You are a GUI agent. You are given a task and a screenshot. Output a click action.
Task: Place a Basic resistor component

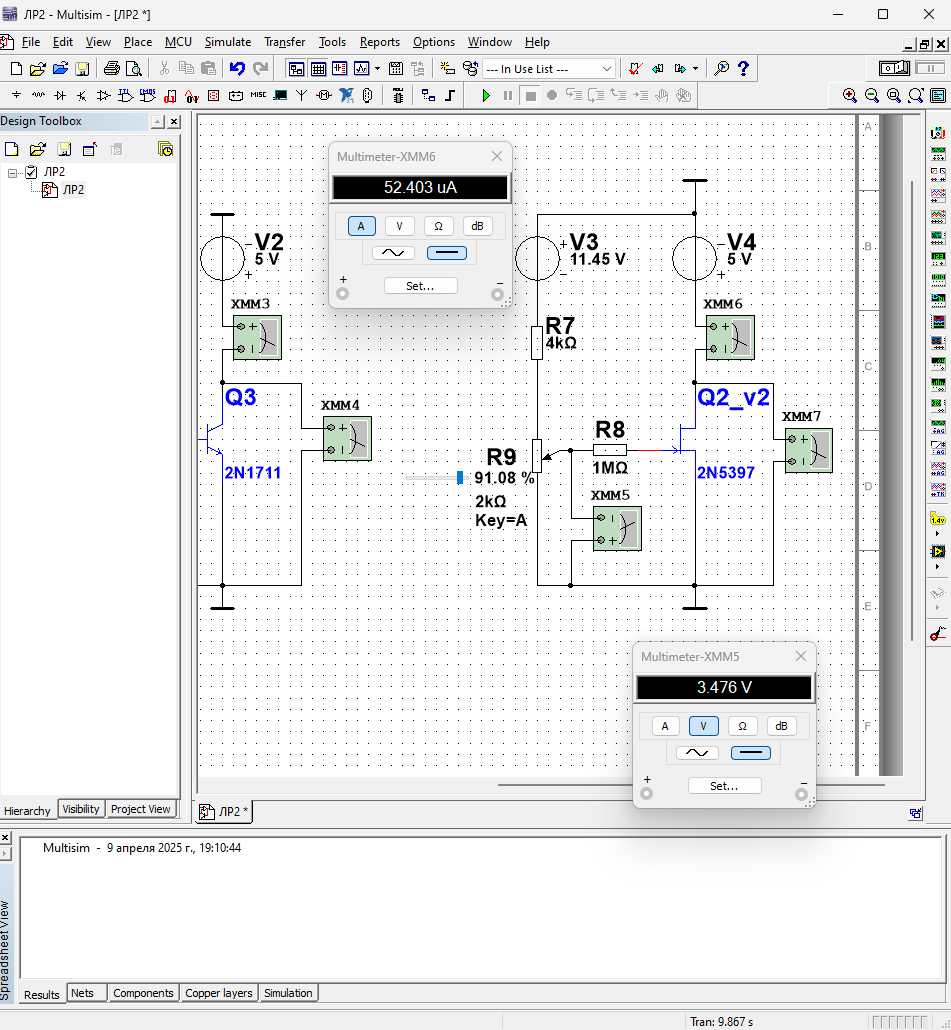(x=39, y=96)
